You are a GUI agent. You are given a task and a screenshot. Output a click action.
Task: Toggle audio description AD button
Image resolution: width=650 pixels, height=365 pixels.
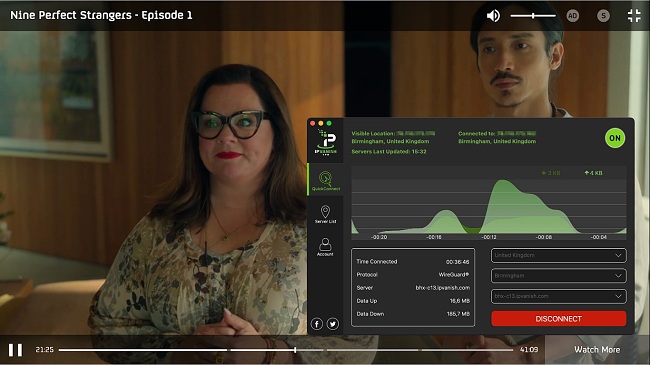572,16
